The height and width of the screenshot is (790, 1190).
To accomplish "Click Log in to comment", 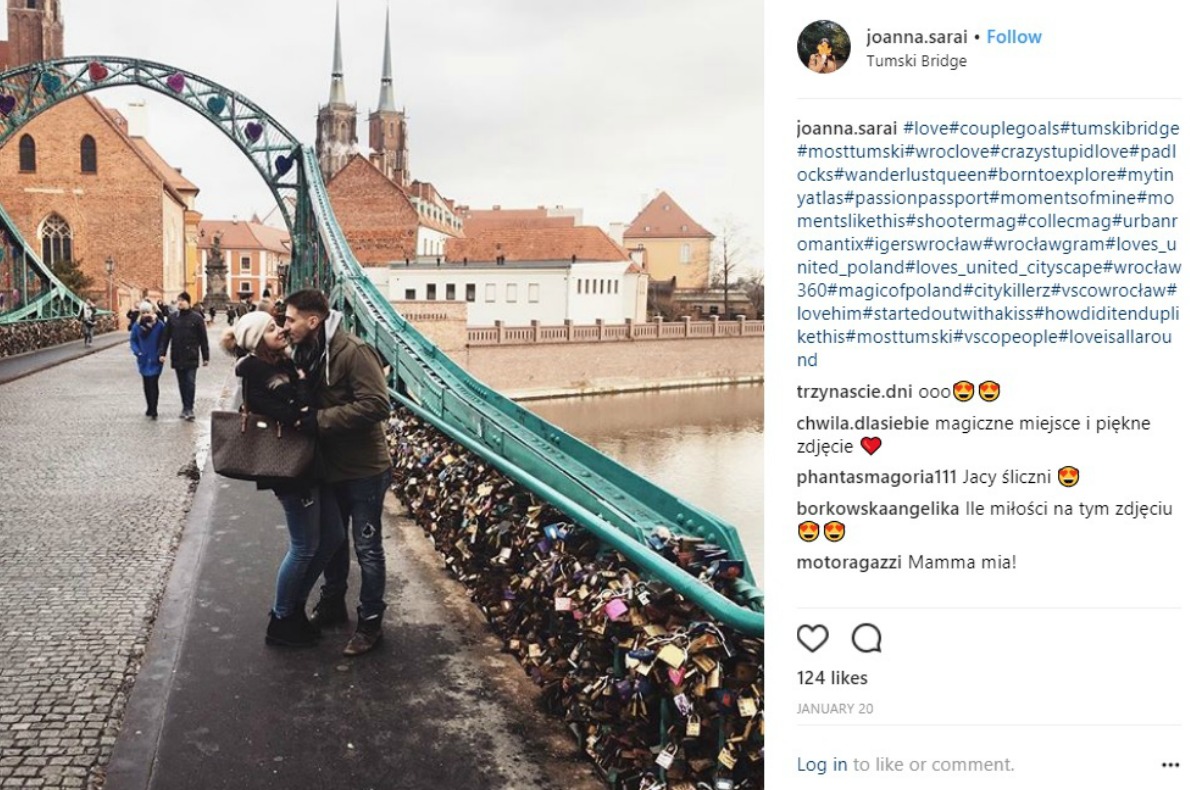I will point(822,764).
